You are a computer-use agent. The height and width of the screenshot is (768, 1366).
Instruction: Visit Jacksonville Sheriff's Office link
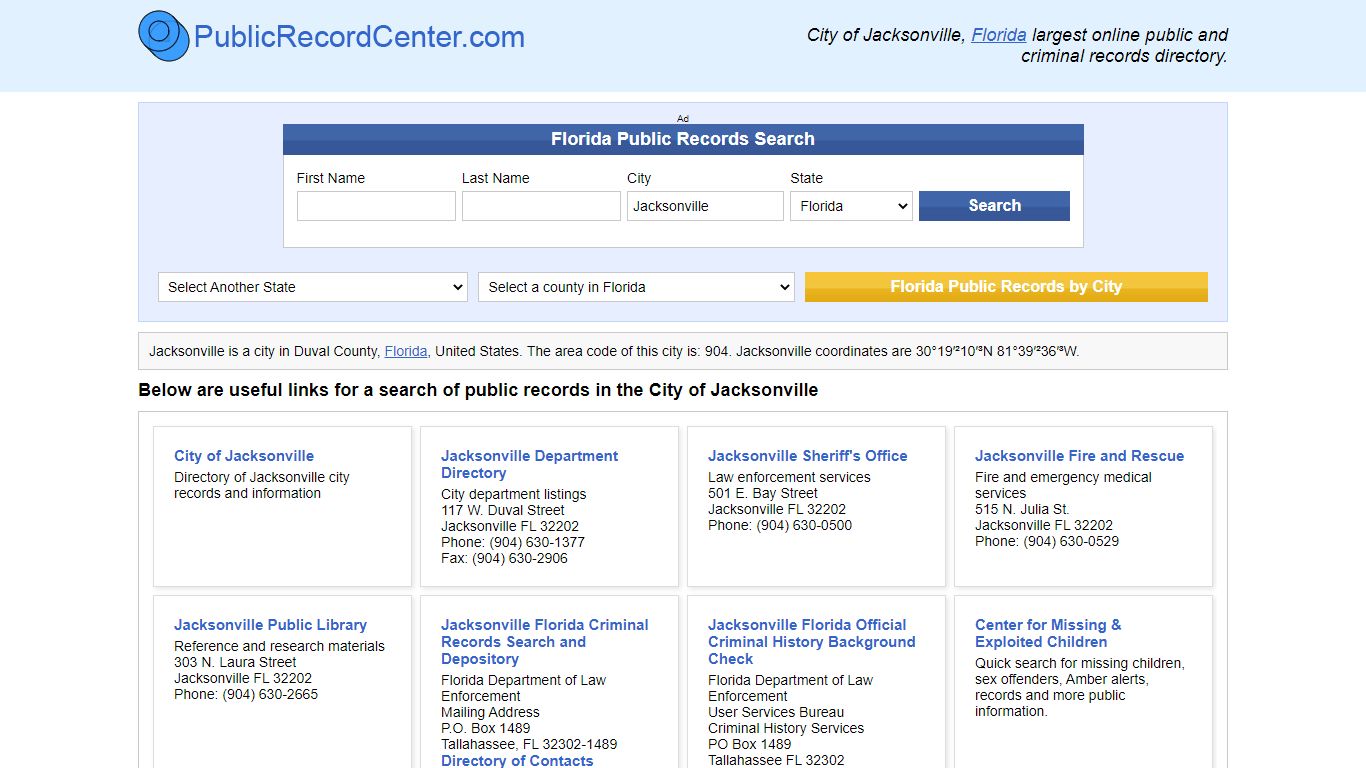pos(808,456)
